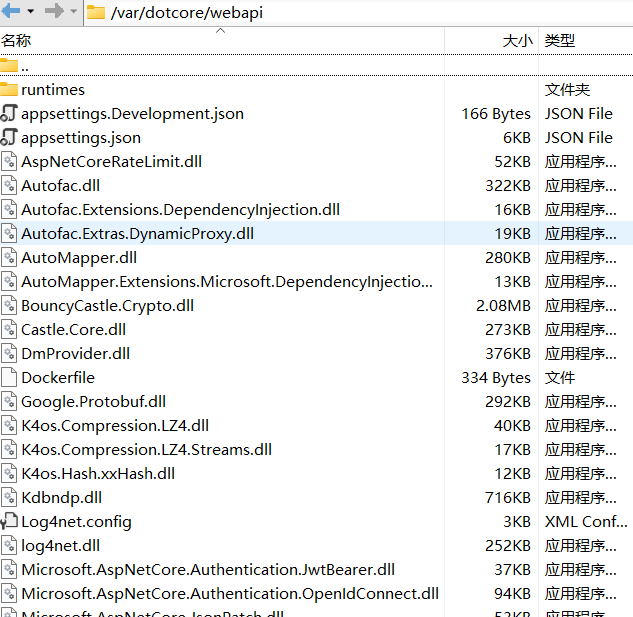
Task: Select Autofac.dll file name
Action: [x=61, y=186]
